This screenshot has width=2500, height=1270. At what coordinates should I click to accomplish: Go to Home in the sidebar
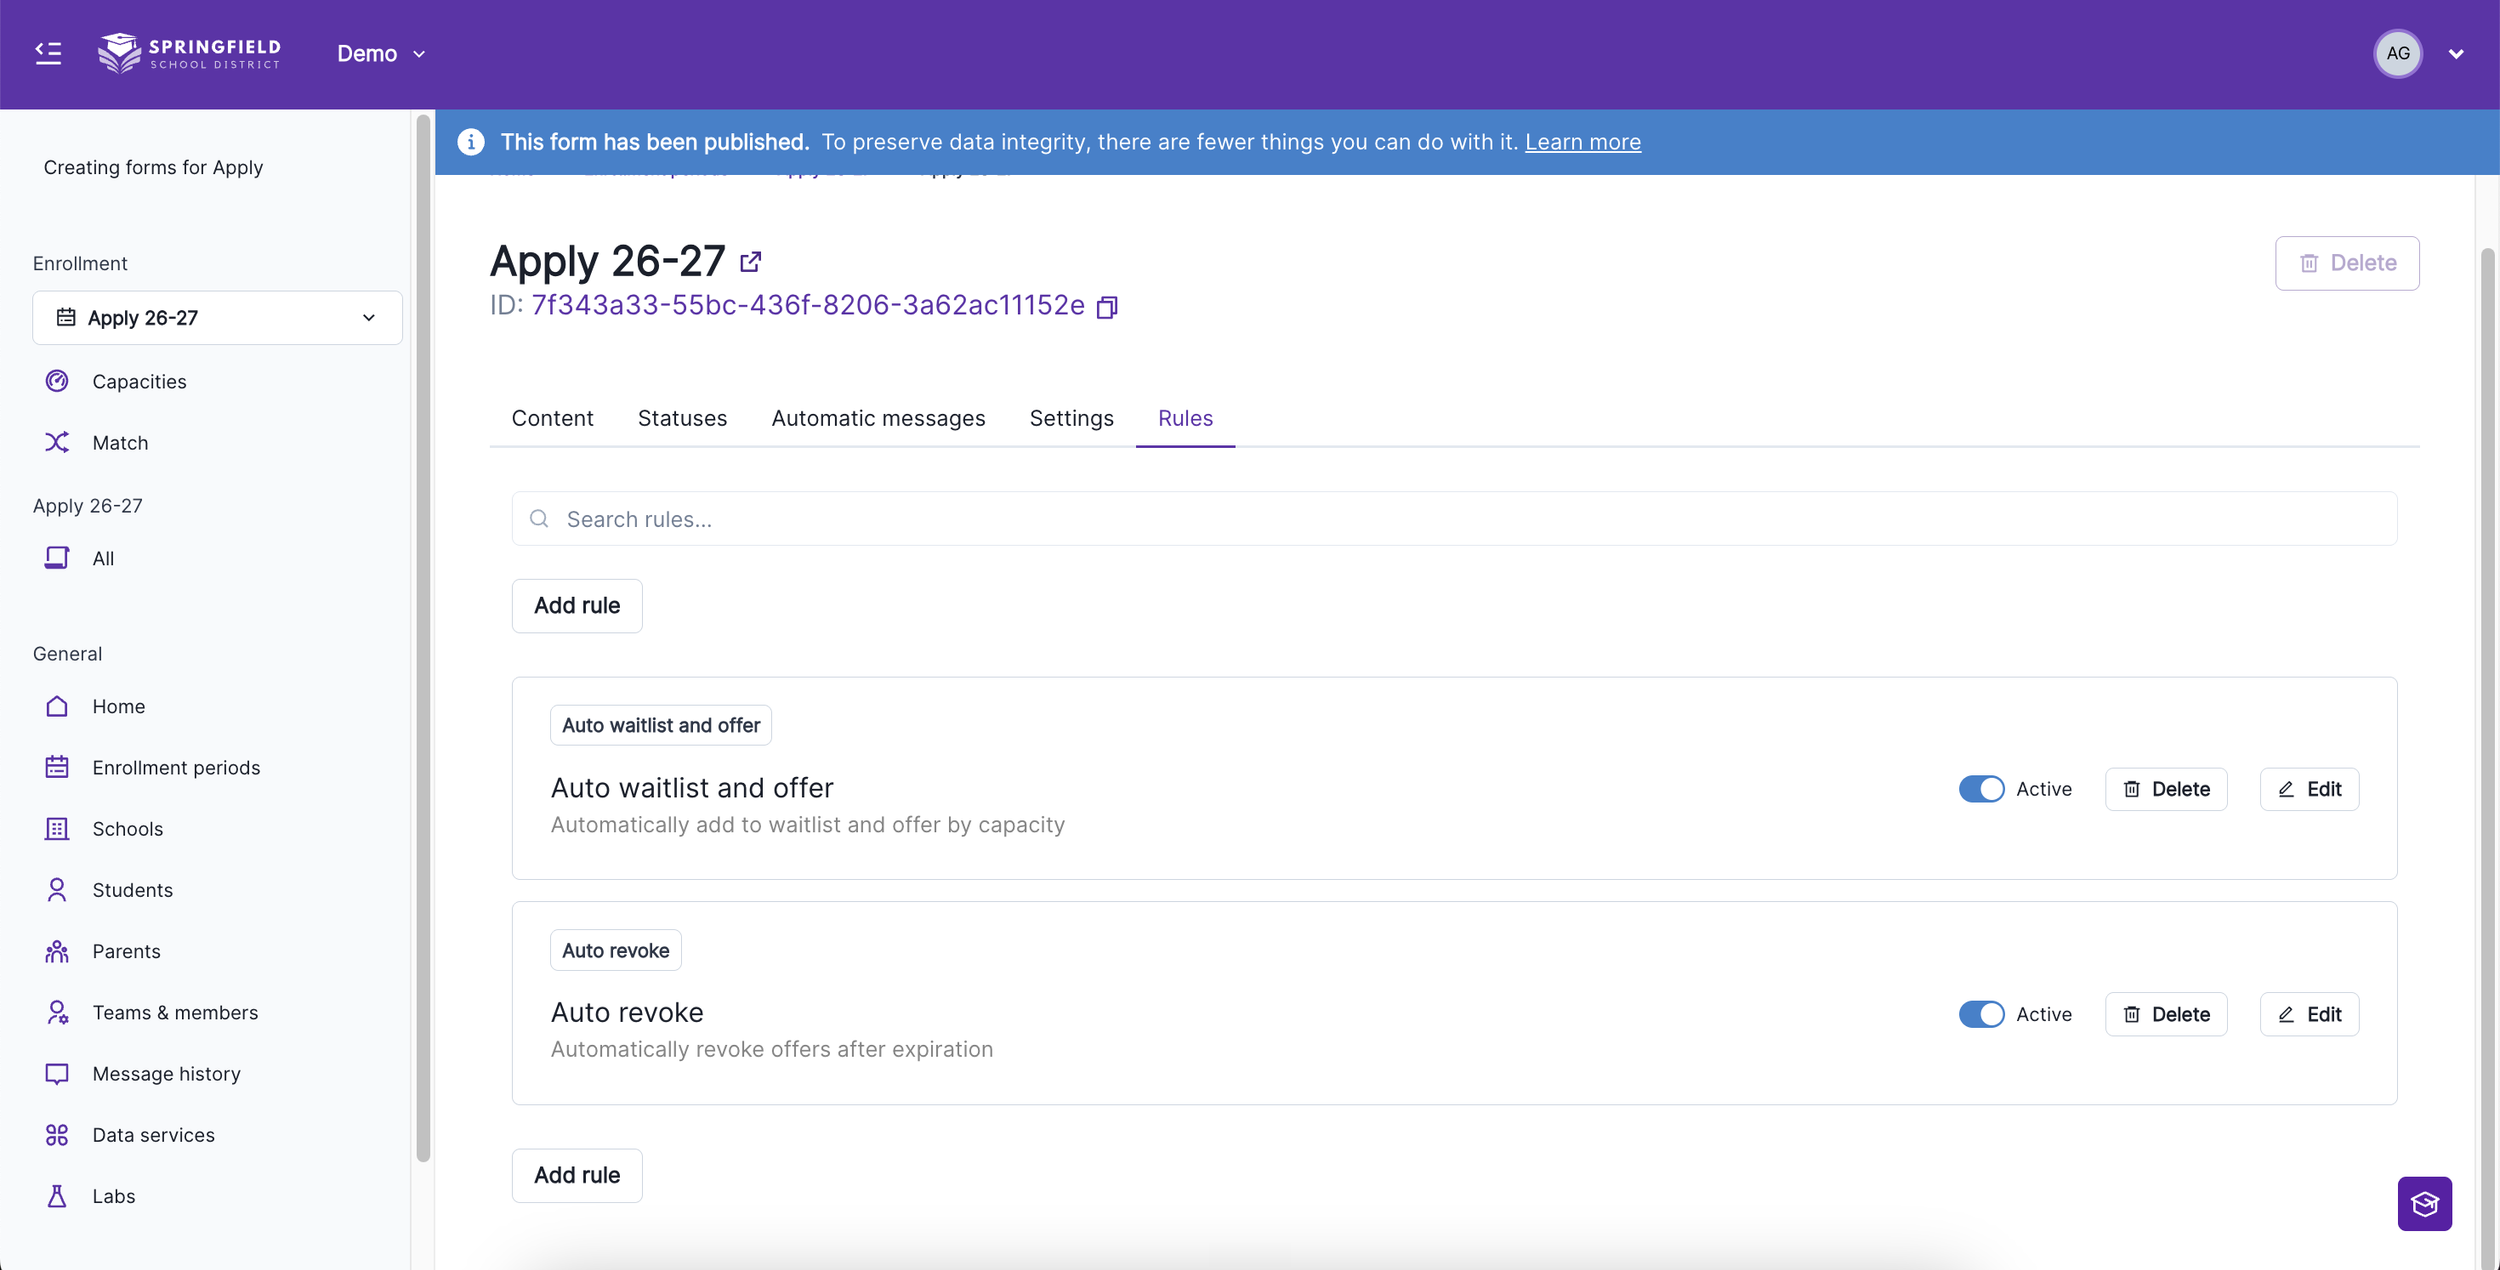pos(118,706)
